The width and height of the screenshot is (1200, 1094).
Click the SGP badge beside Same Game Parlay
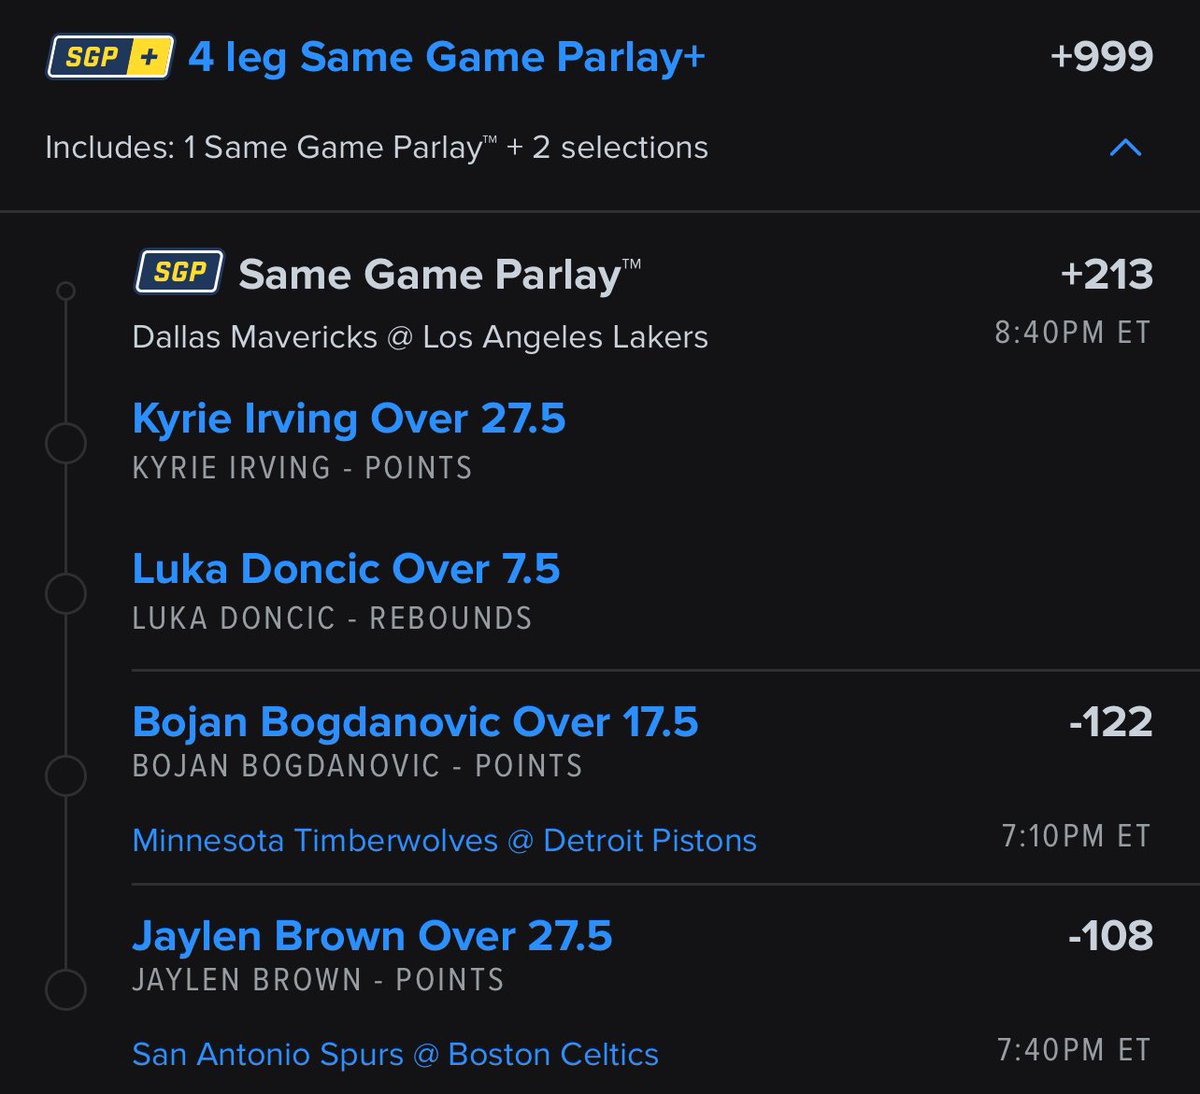(179, 271)
